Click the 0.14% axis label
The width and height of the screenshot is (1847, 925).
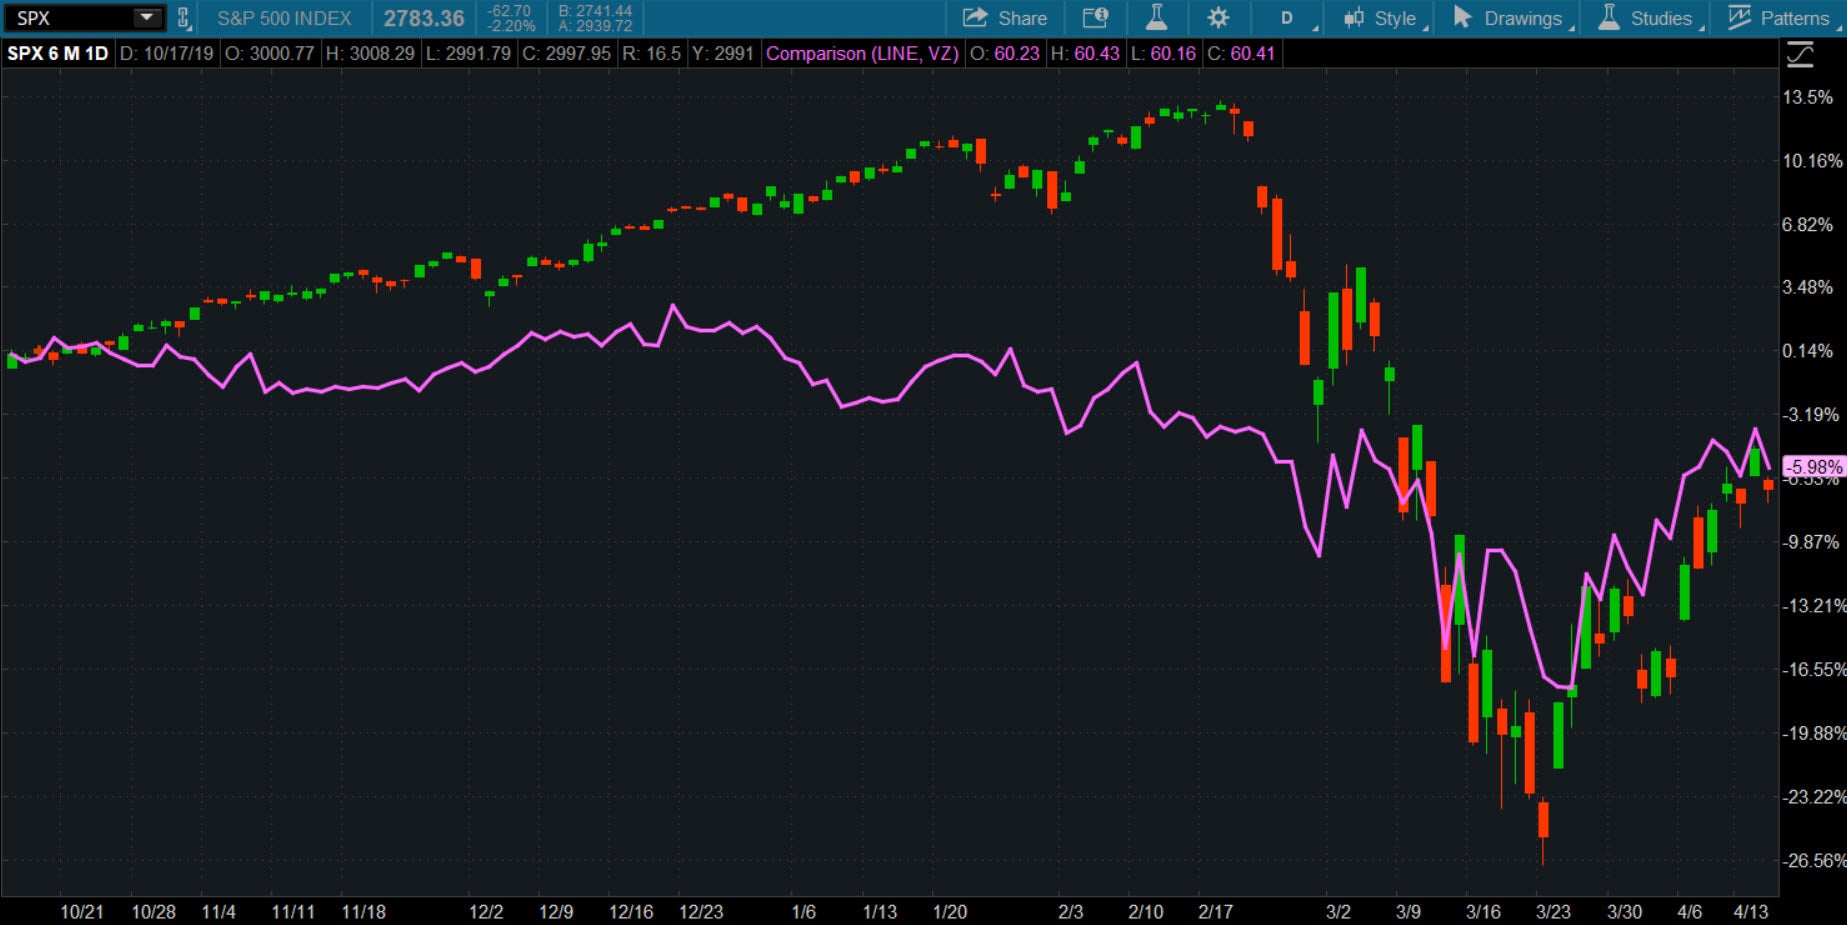click(1808, 351)
